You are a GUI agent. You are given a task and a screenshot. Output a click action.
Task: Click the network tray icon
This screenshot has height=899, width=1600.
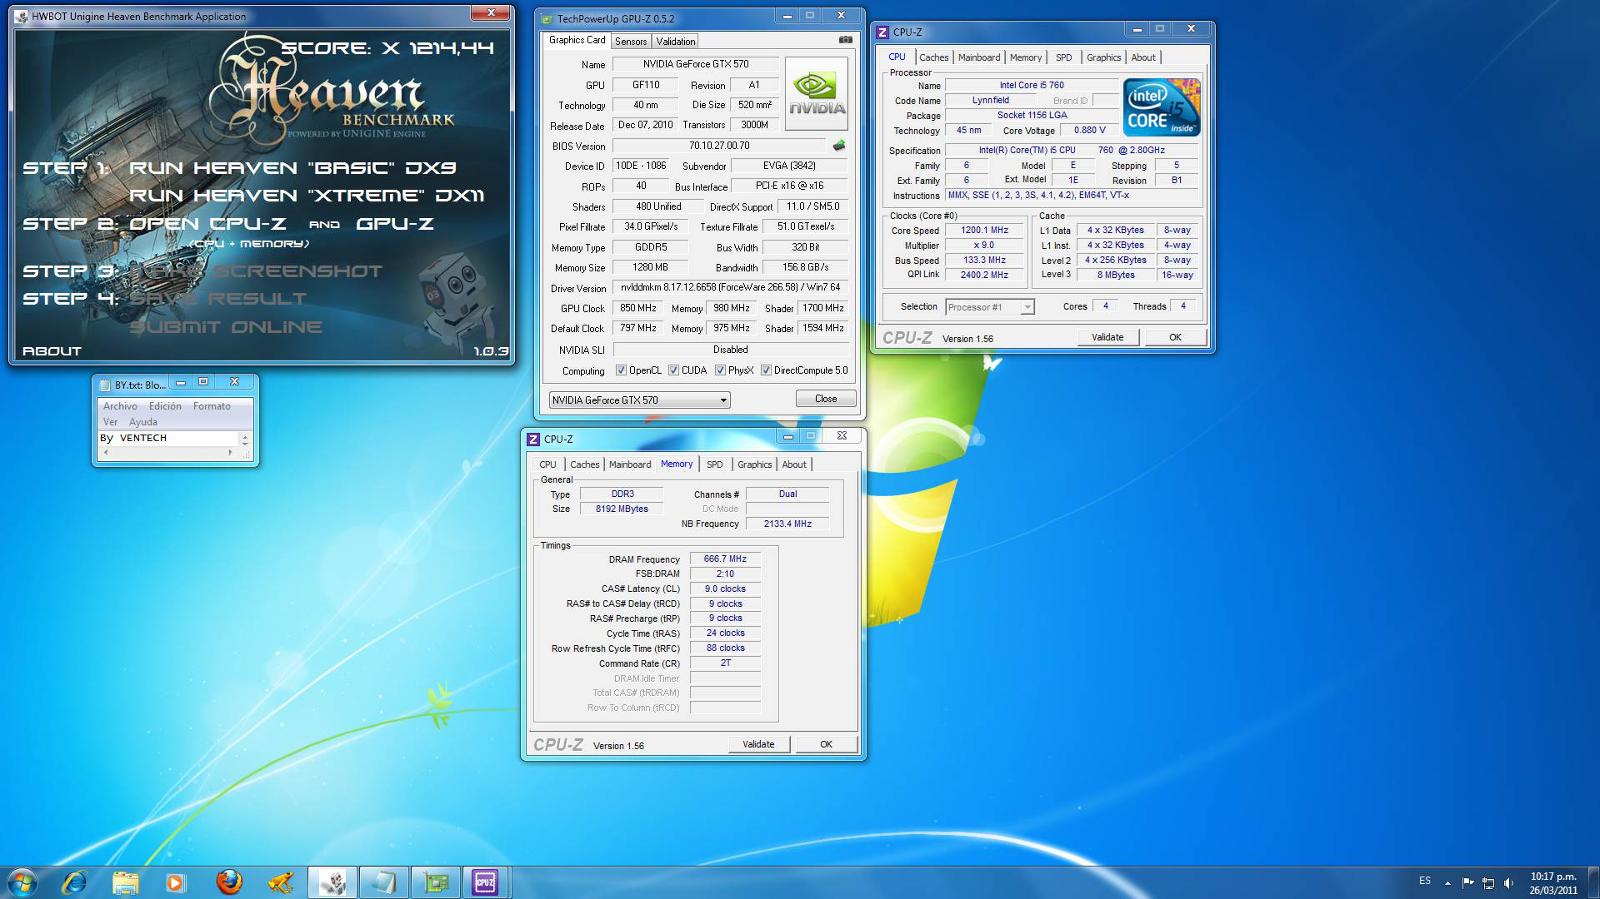click(x=1488, y=882)
